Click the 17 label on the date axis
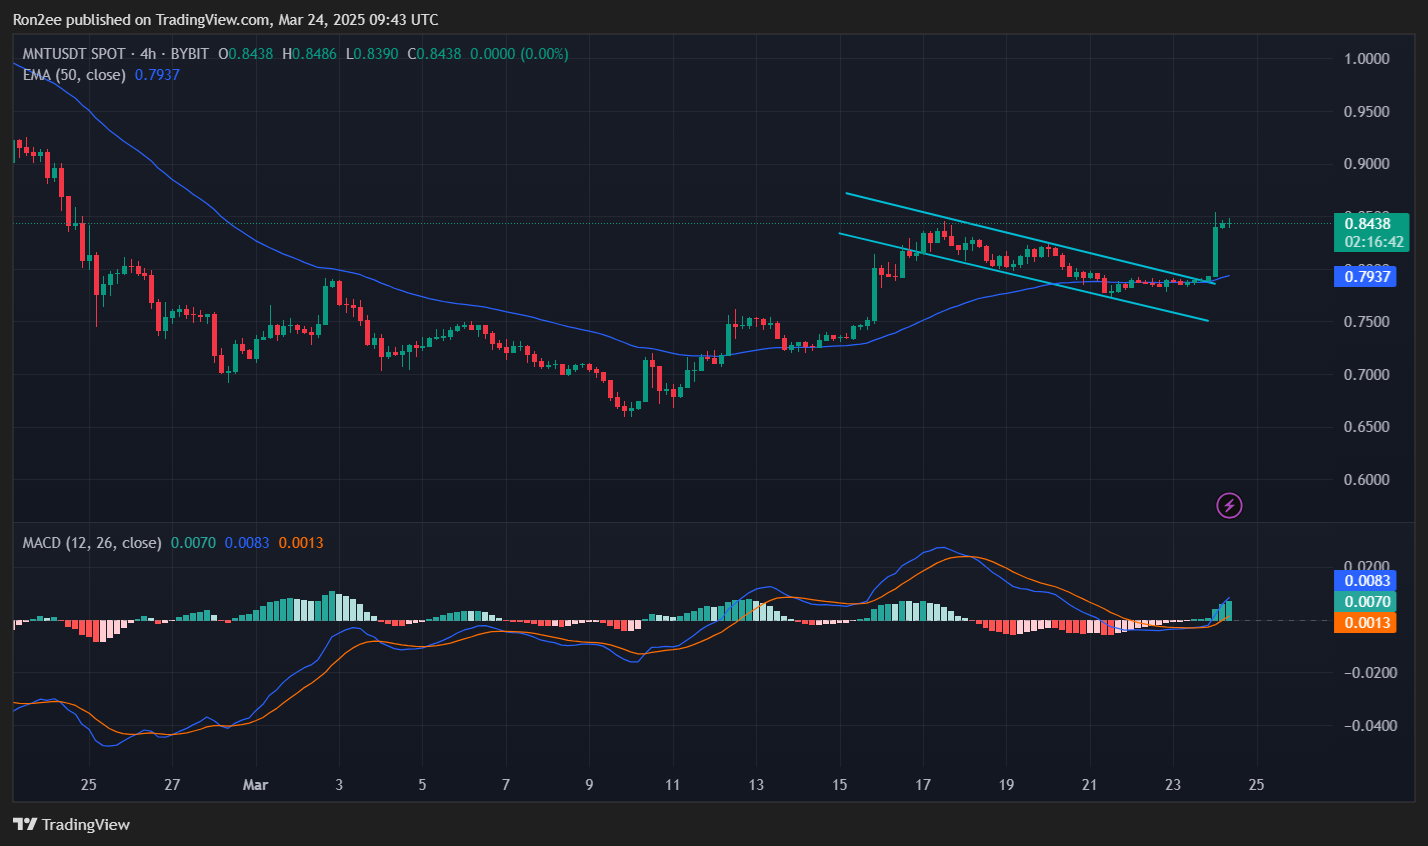1428x846 pixels. [x=923, y=785]
